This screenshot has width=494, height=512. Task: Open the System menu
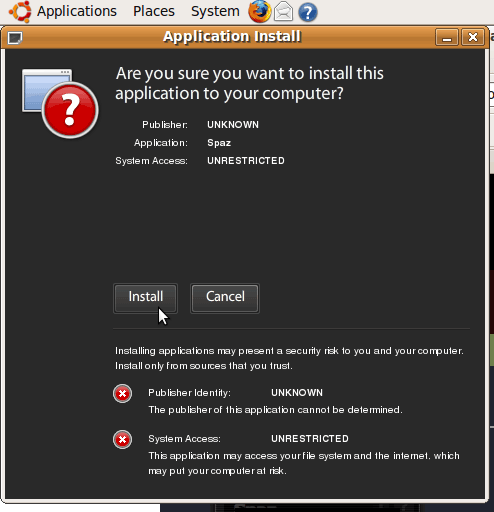(215, 11)
